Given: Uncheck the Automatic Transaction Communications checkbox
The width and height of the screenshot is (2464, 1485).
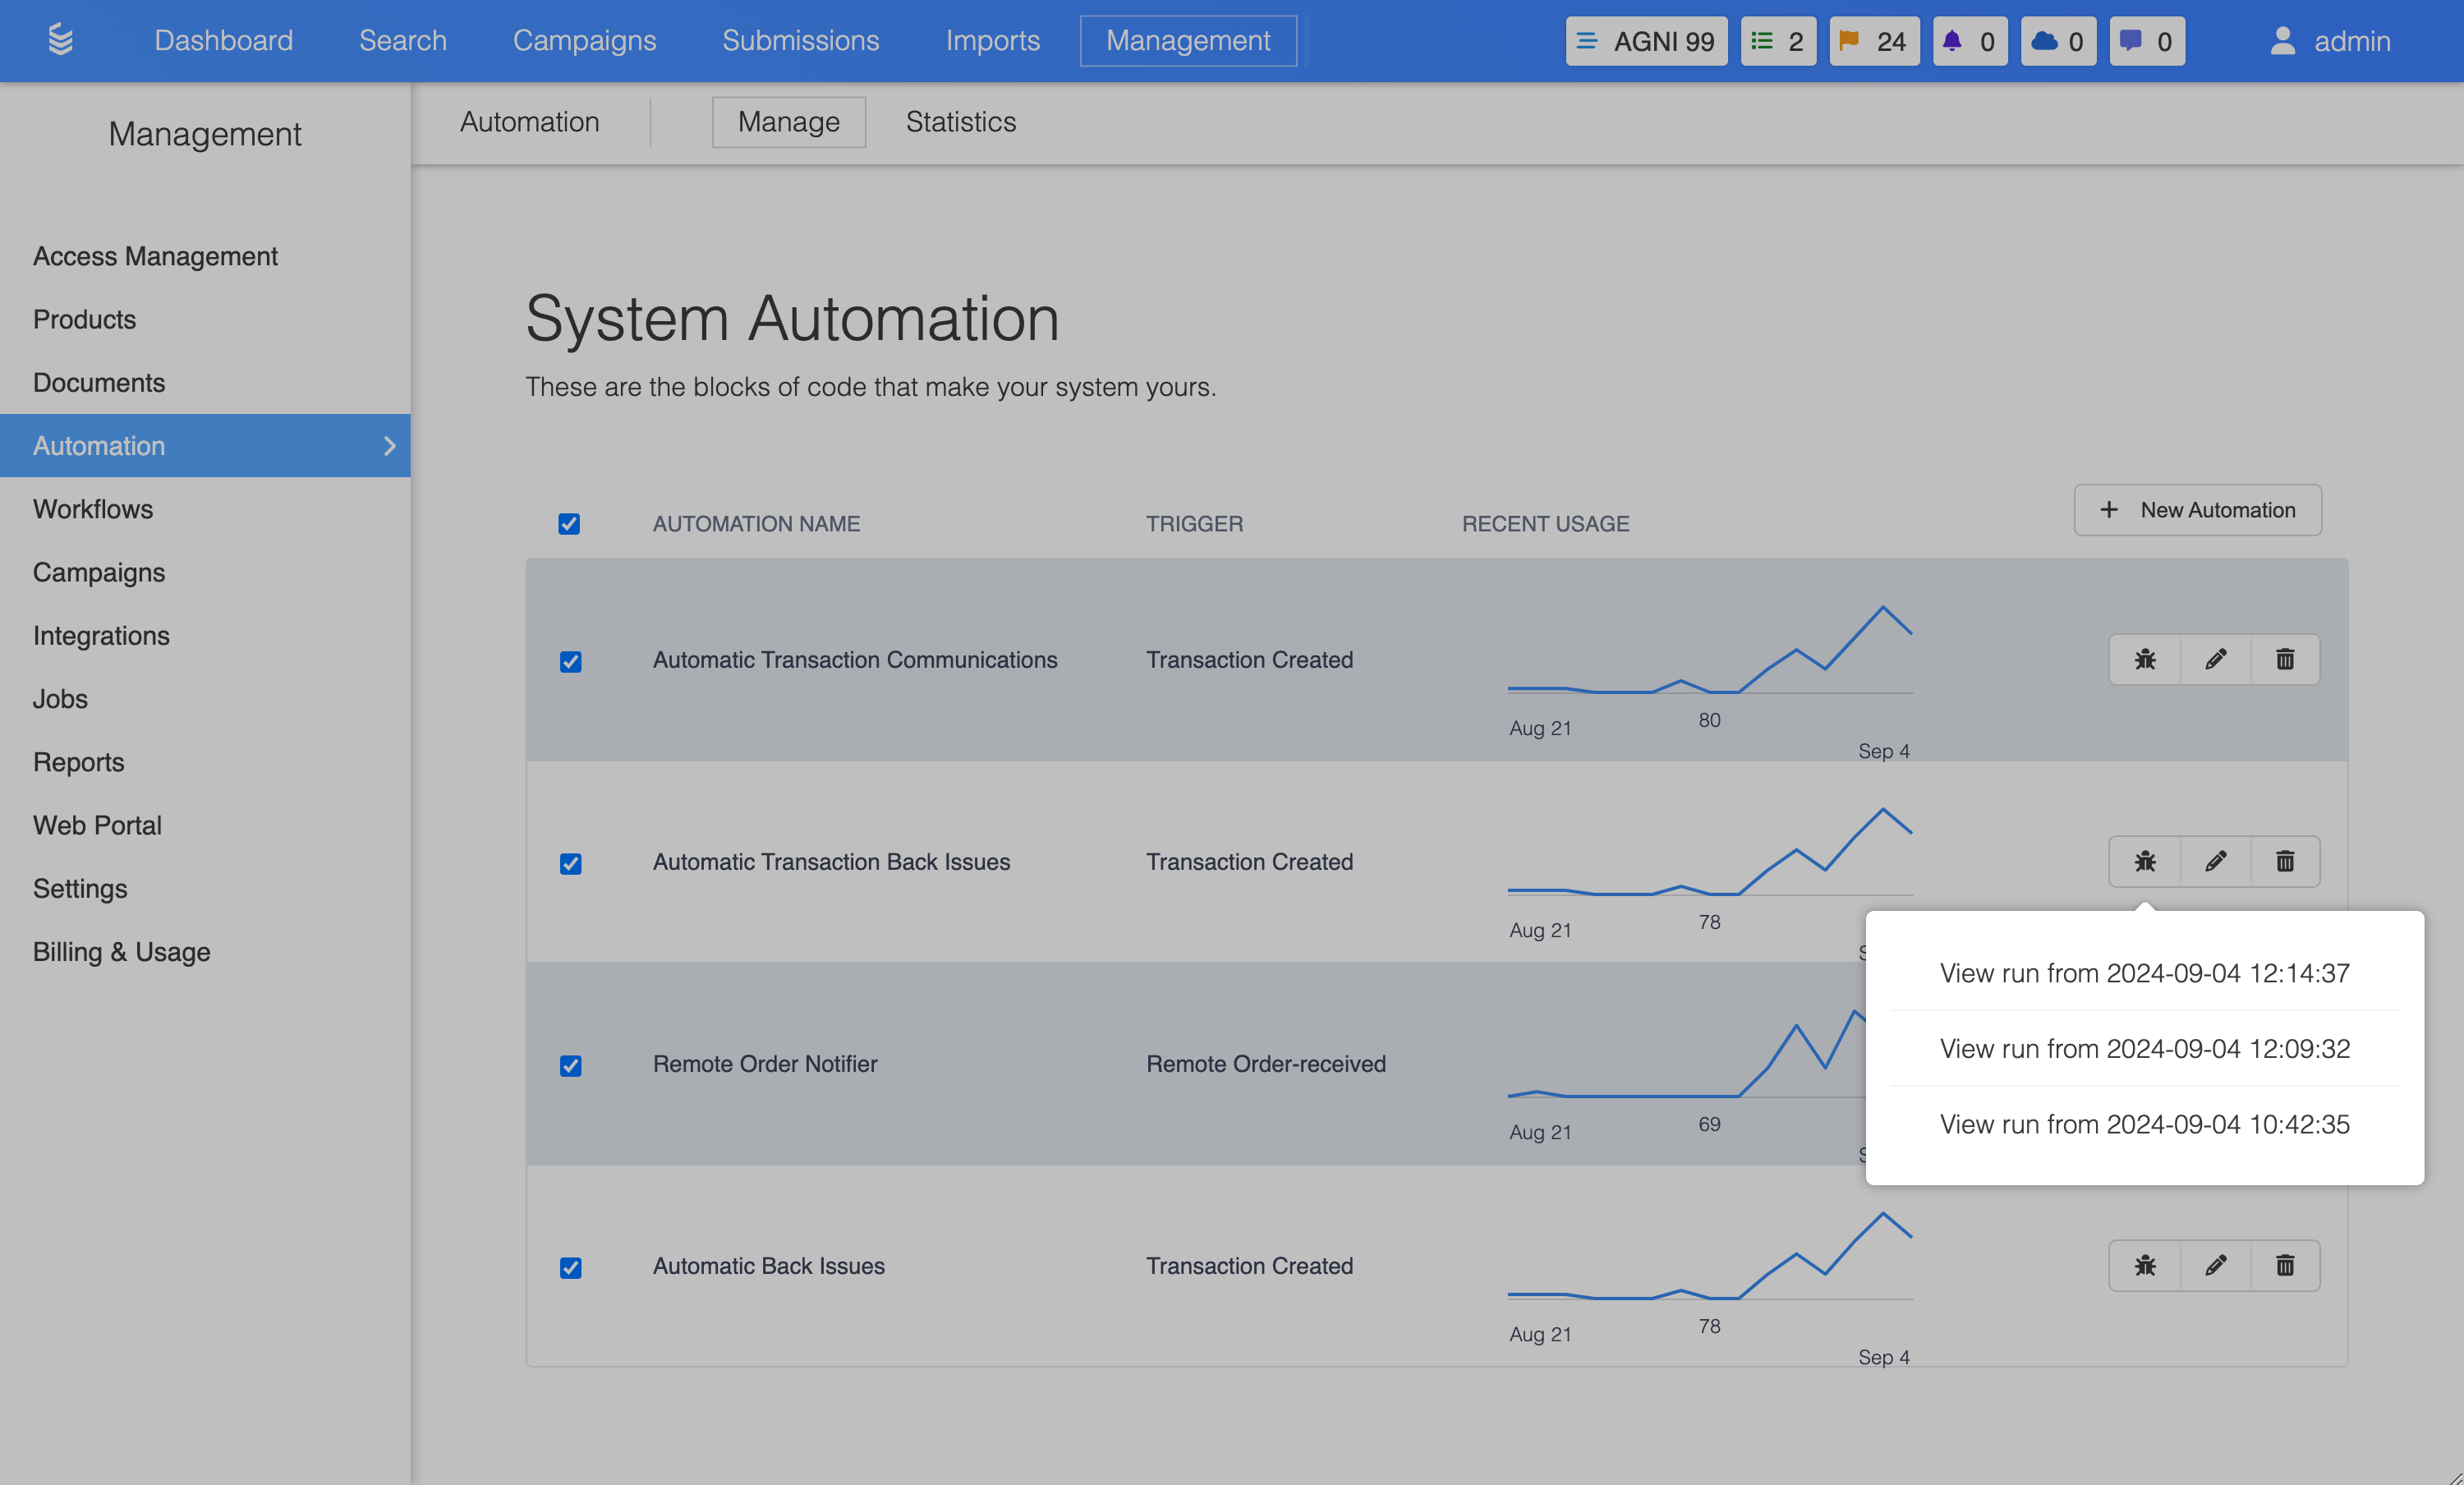Looking at the screenshot, I should click(570, 662).
